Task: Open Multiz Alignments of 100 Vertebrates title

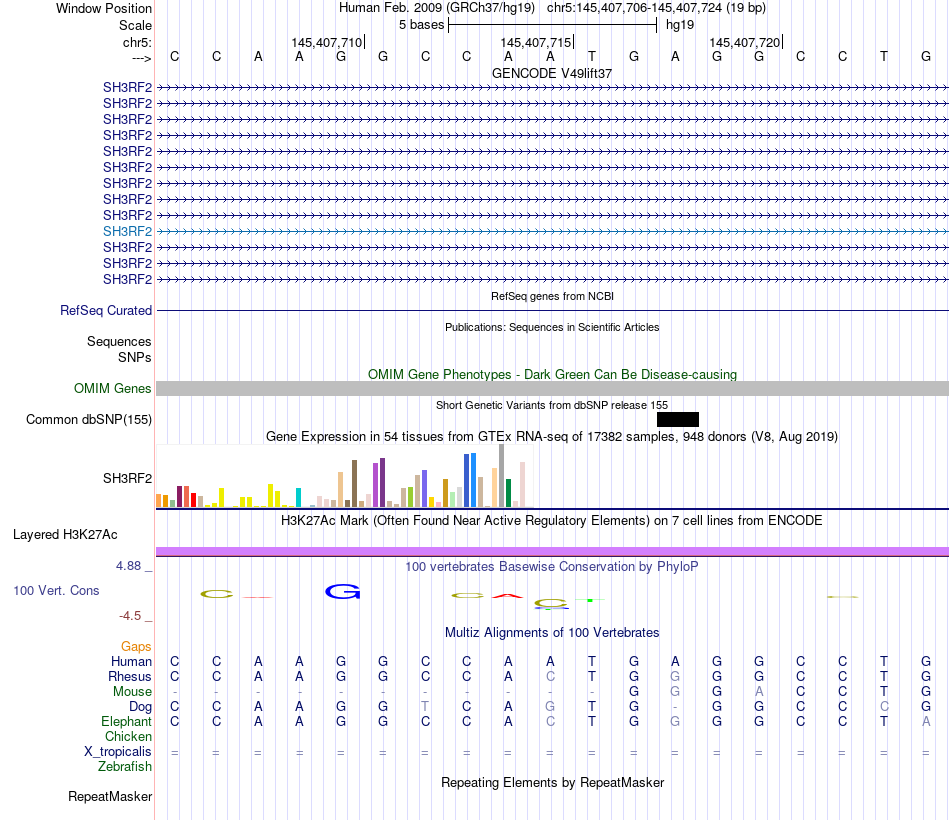Action: pyautogui.click(x=552, y=633)
